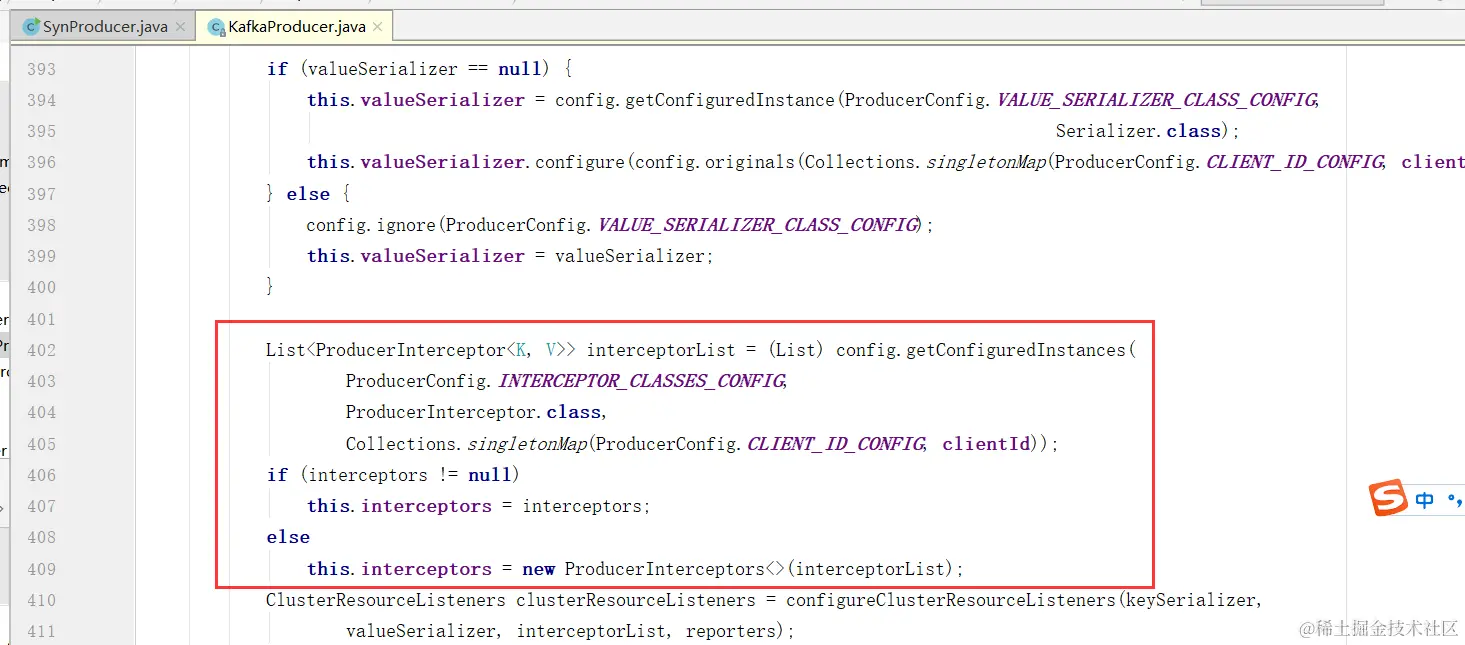Toggle the Chinese input mode 中 indicator
Screen dimensions: 1465x645
(x=1425, y=499)
